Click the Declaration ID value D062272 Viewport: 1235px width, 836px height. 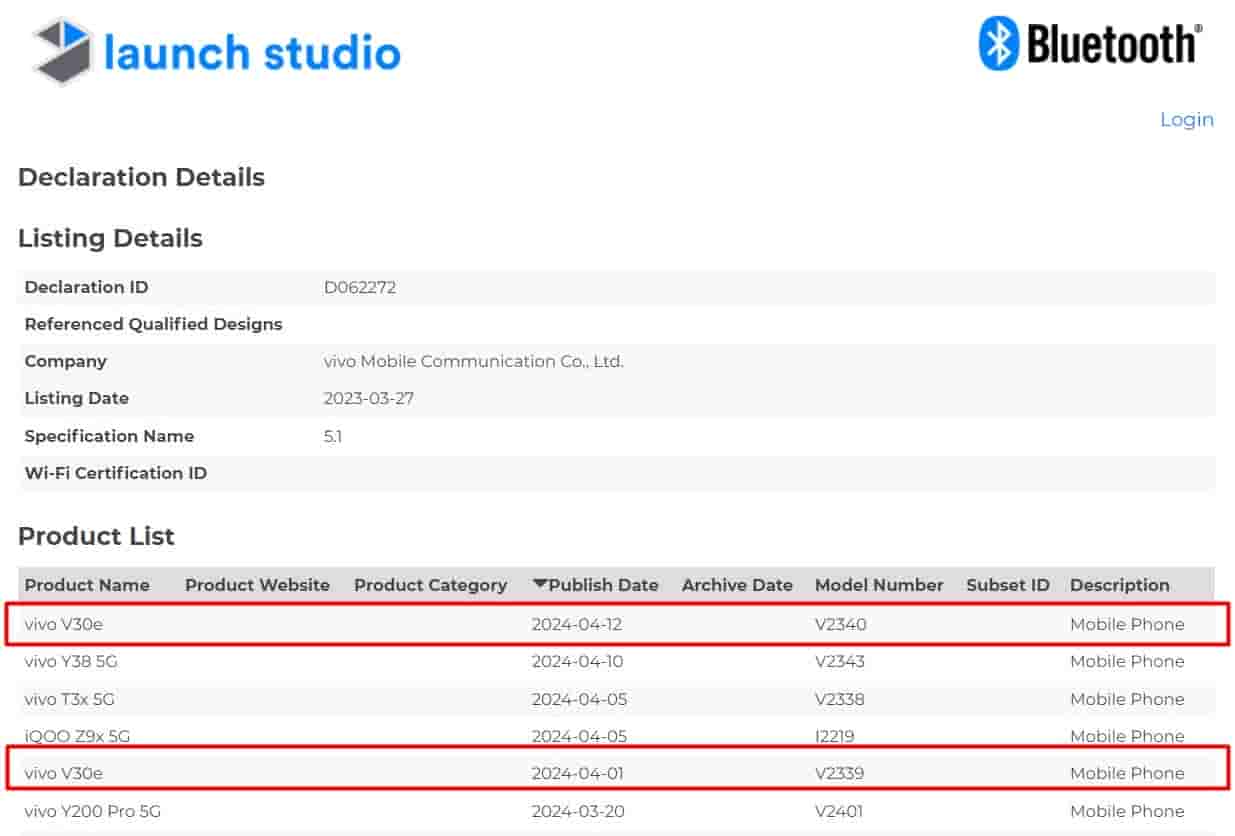[x=360, y=287]
